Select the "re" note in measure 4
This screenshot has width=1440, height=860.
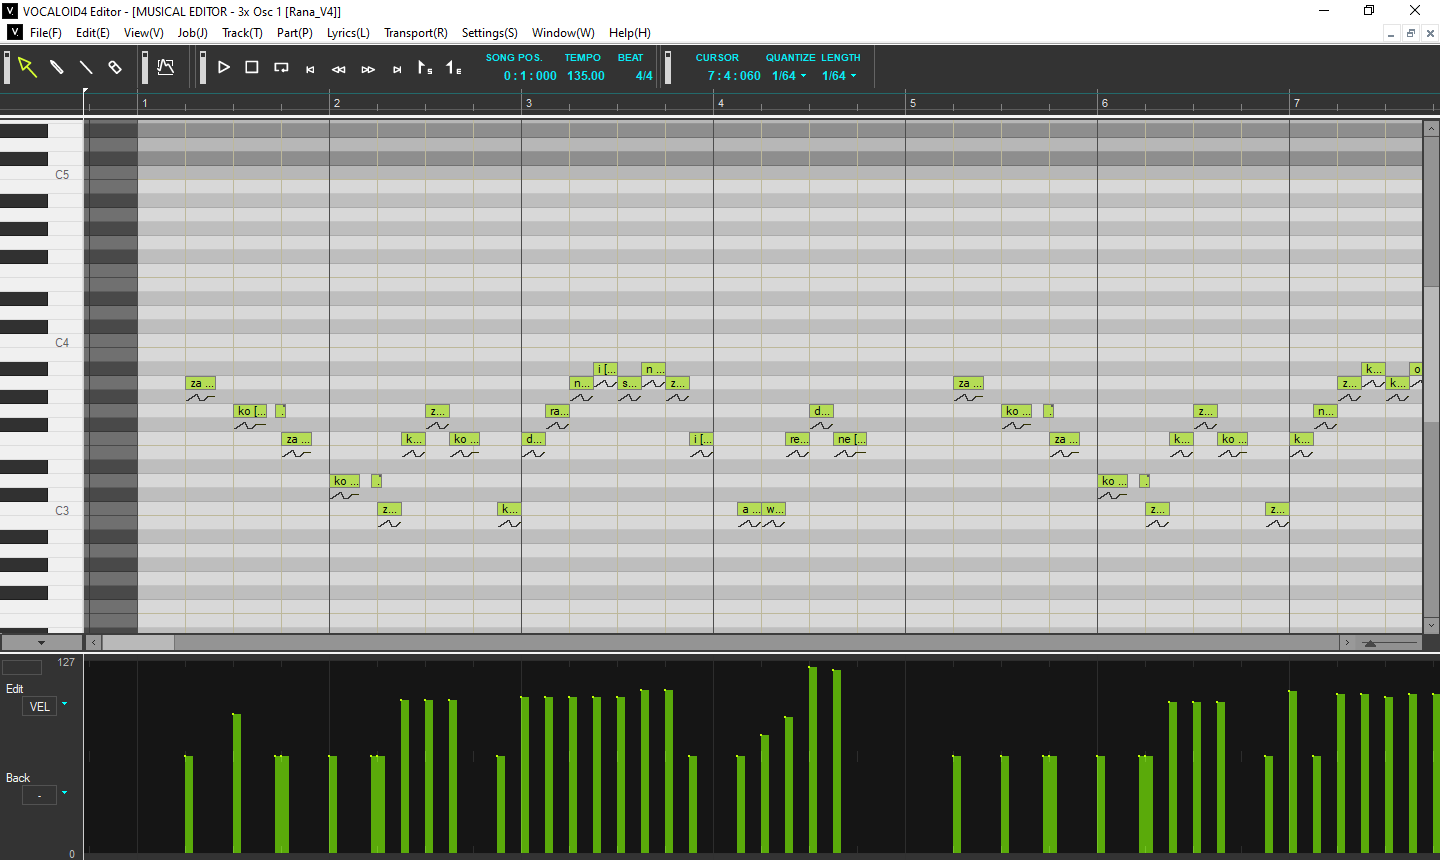coord(797,439)
